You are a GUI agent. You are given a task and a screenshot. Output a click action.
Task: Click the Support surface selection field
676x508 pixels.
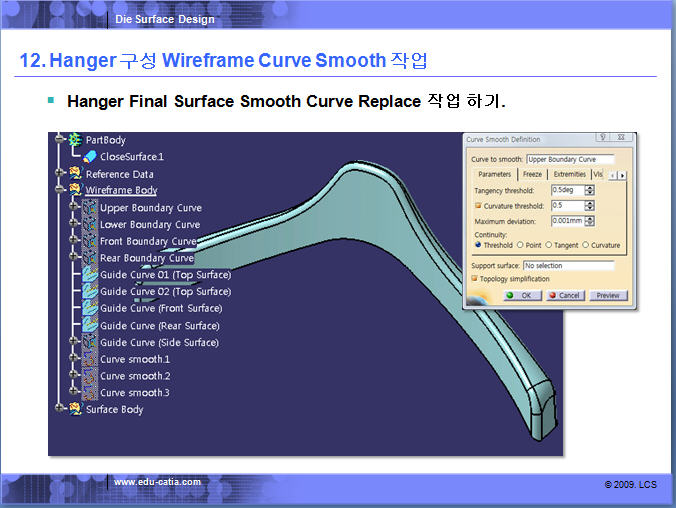coord(568,266)
